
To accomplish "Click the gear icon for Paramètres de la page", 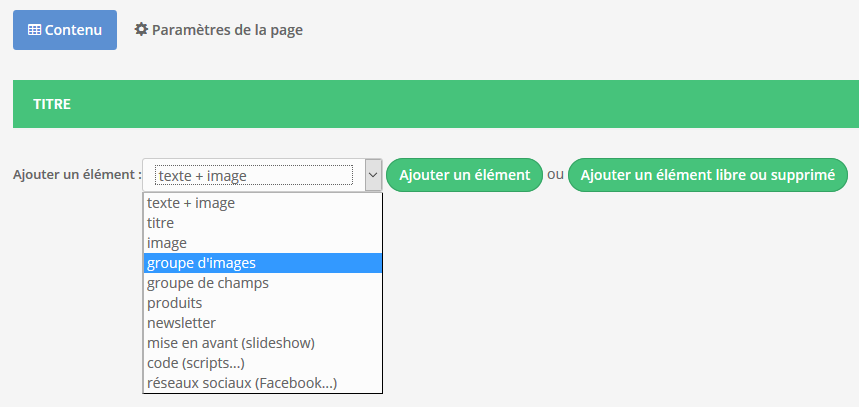I will pyautogui.click(x=141, y=29).
